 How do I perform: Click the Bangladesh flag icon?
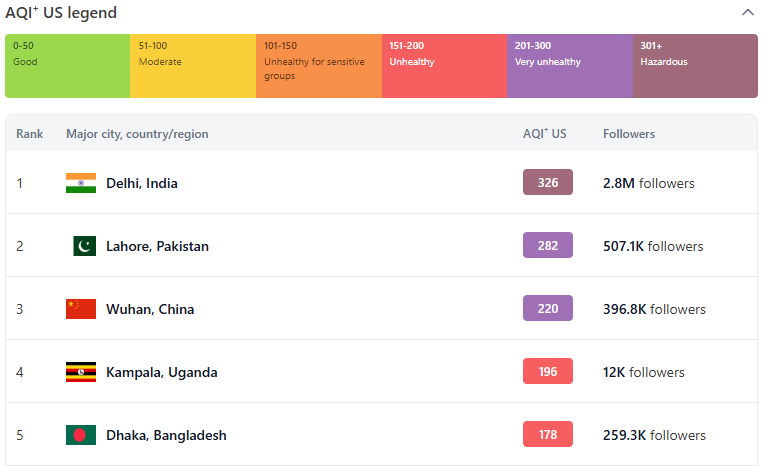click(81, 435)
